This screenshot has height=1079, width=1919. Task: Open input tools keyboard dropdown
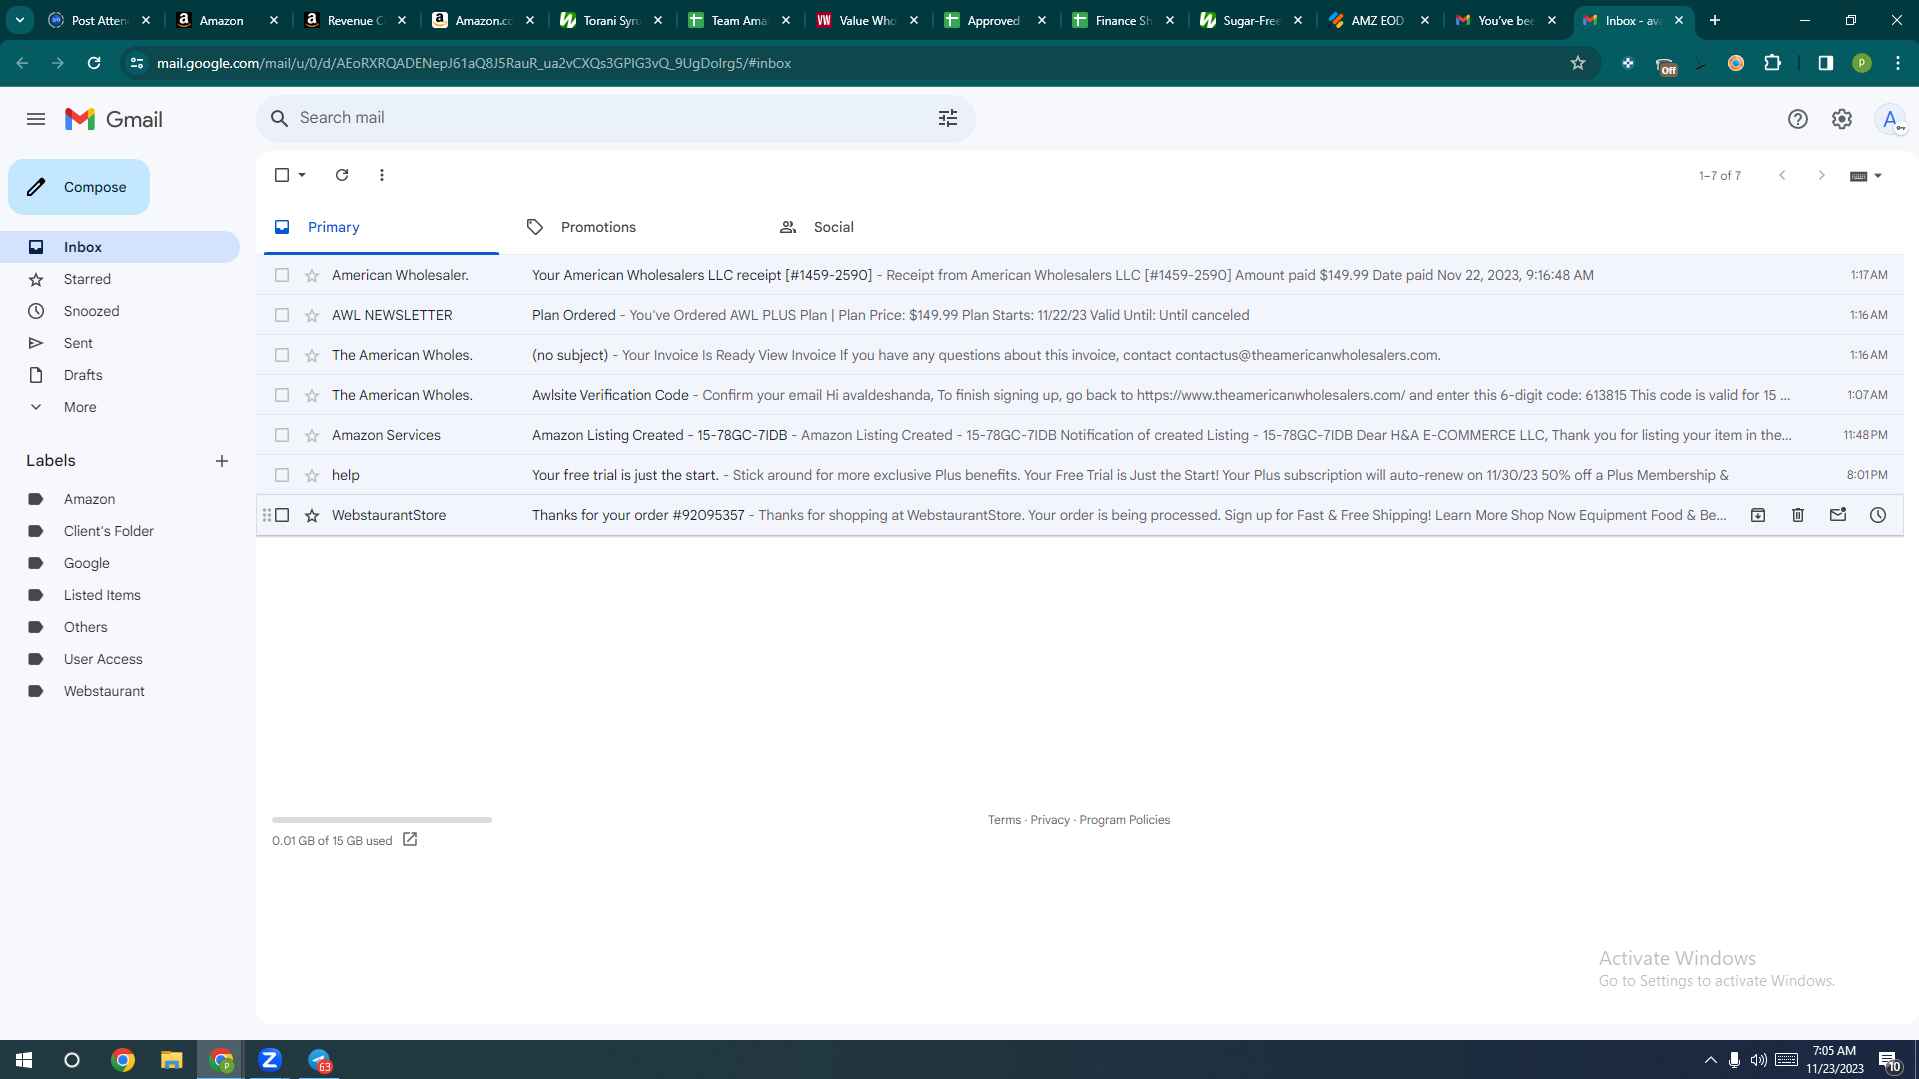pos(1866,176)
